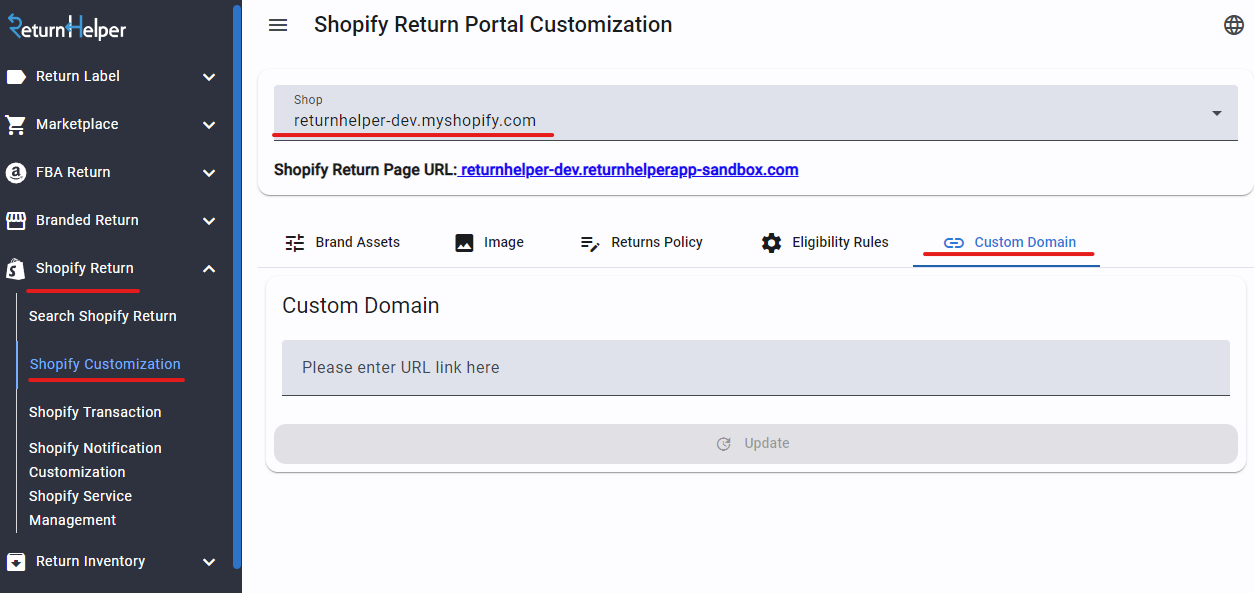
Task: Collapse the Shopify Return section chevron
Action: [209, 269]
